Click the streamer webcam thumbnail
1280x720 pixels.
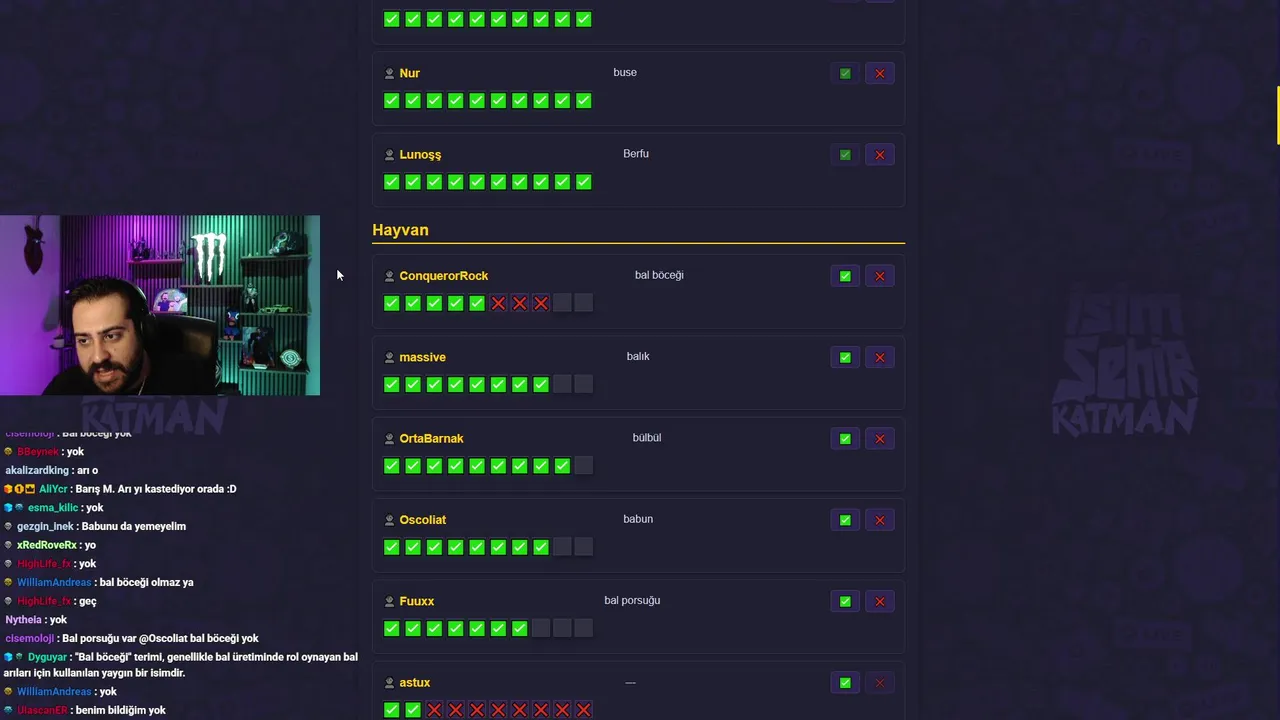[160, 305]
